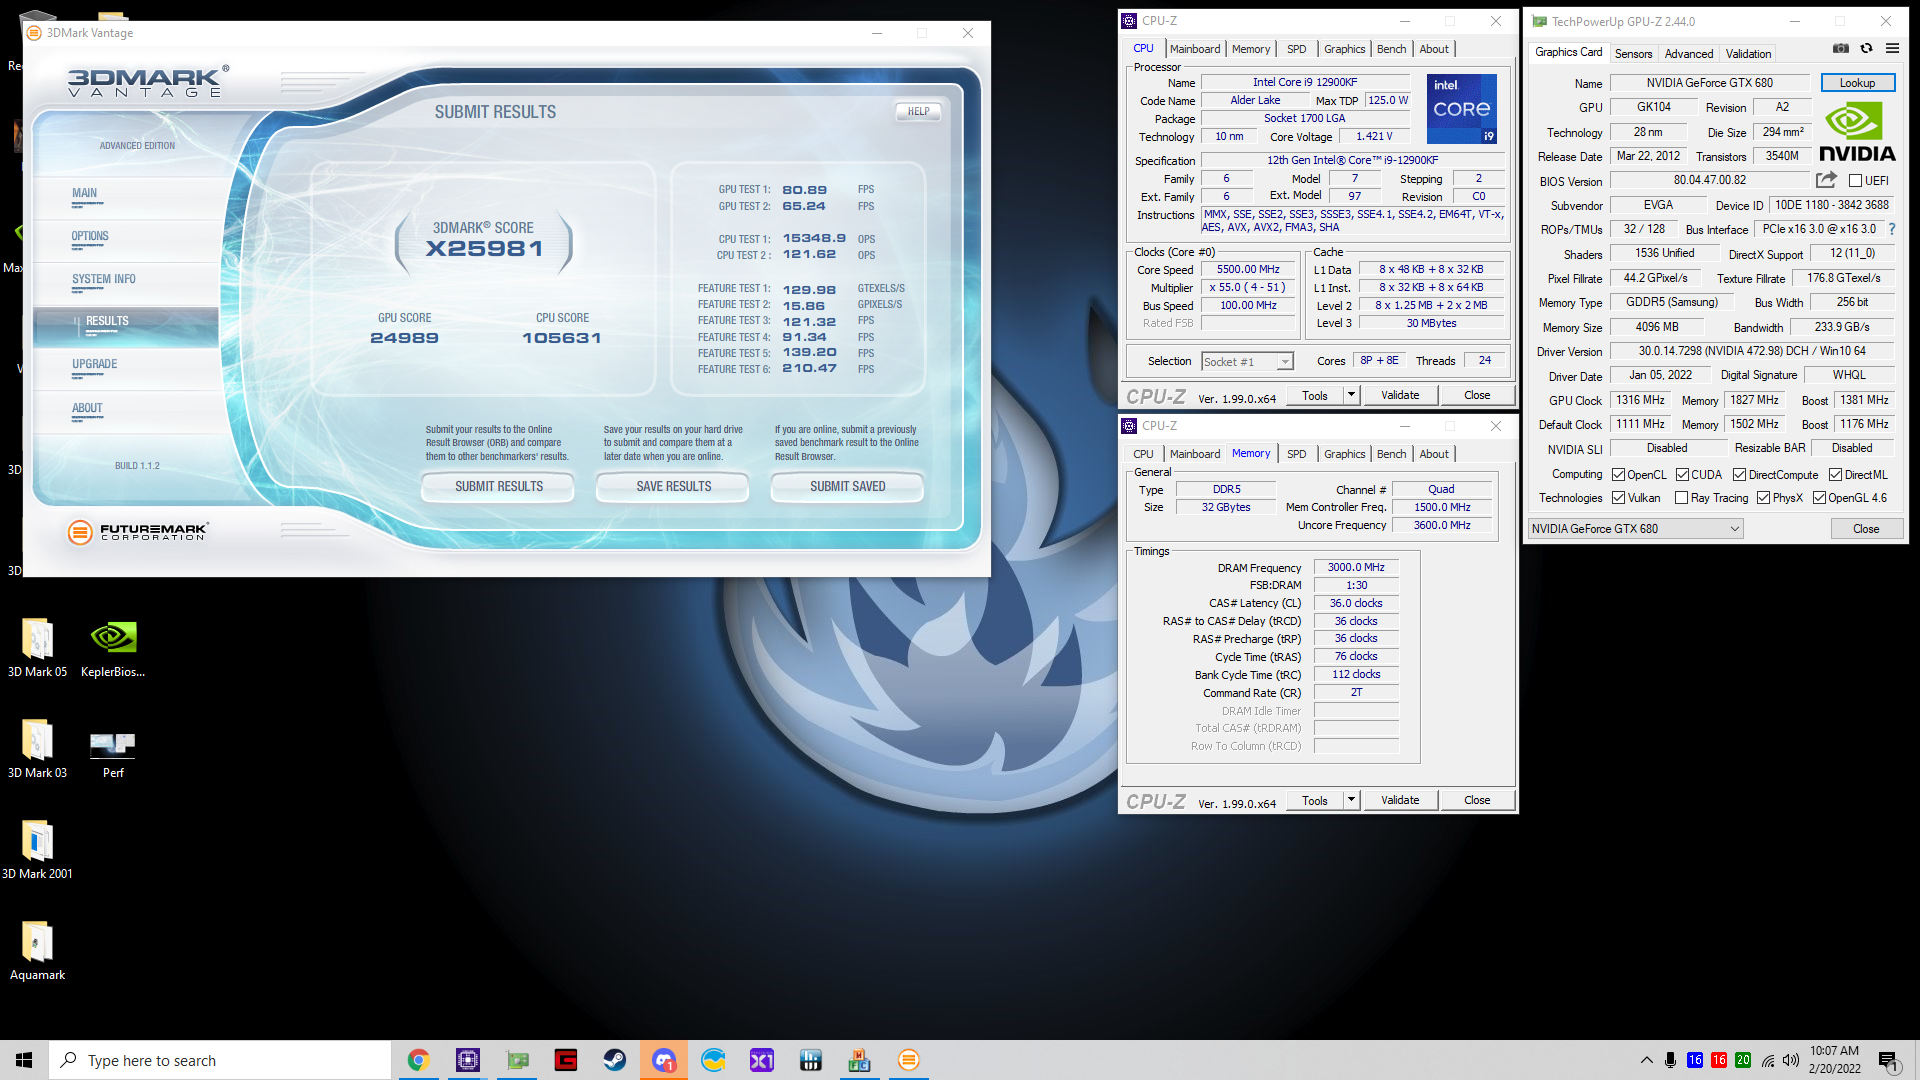Select the 3D Mark 05 desktop folder

click(37, 648)
